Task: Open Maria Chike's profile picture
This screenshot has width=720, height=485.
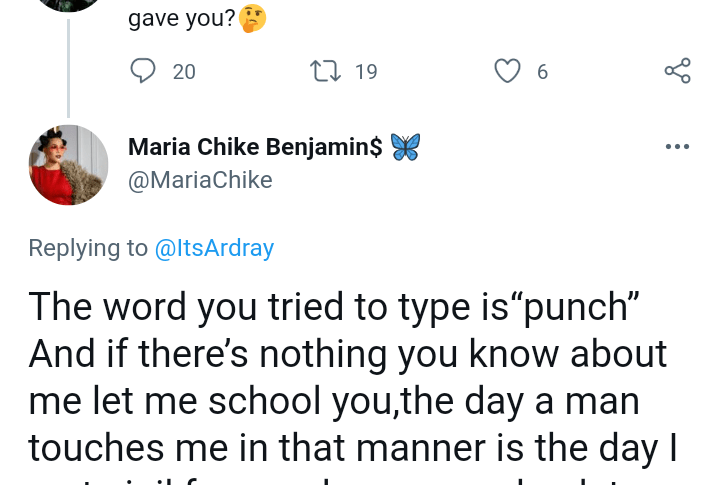Action: 68,165
